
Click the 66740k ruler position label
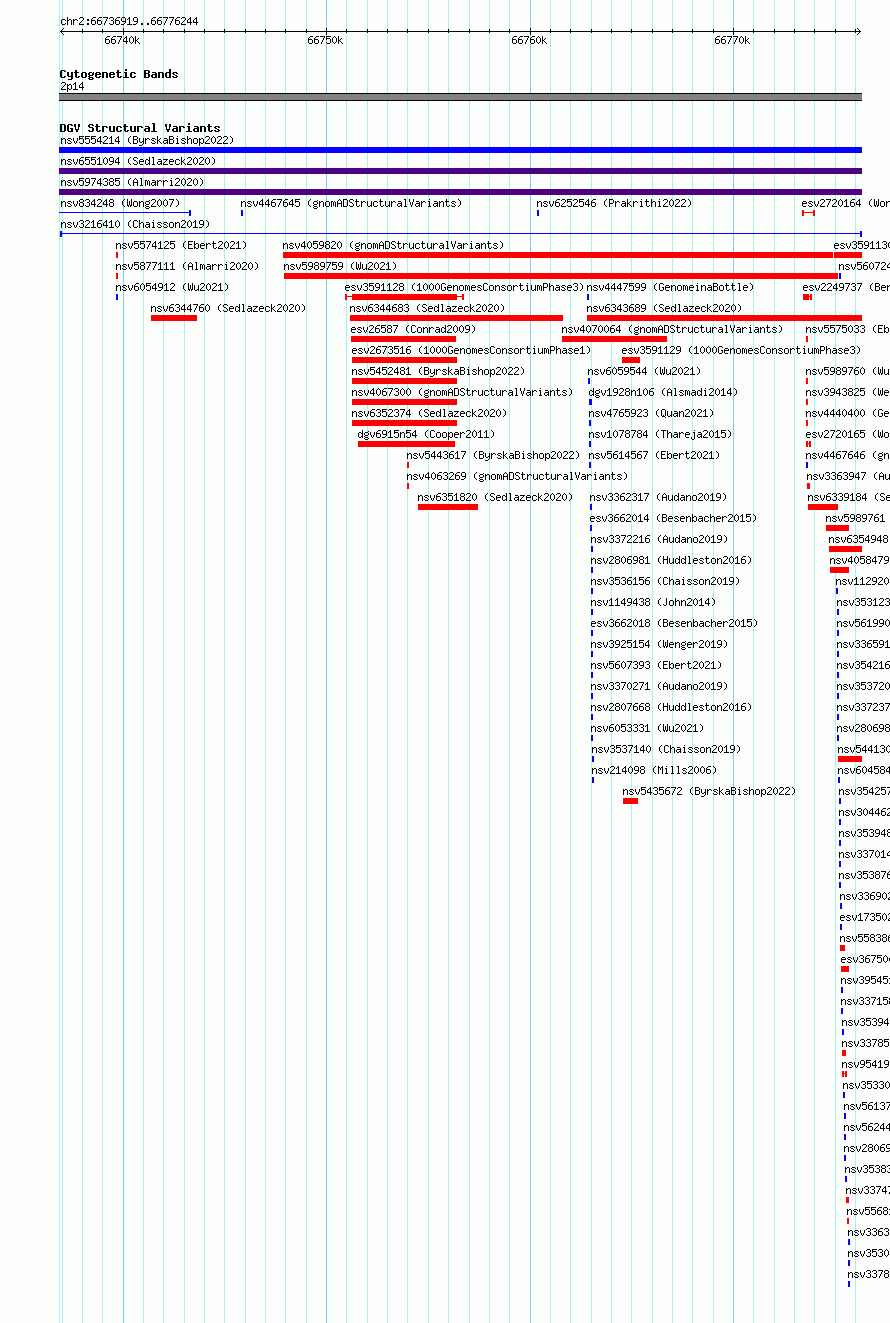122,40
